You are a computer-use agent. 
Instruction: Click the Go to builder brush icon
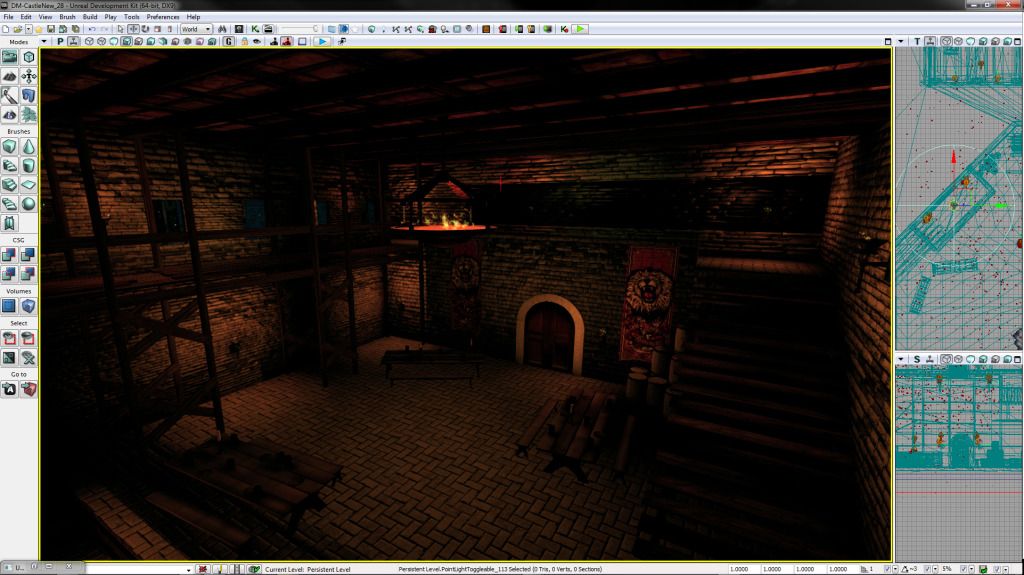point(29,389)
